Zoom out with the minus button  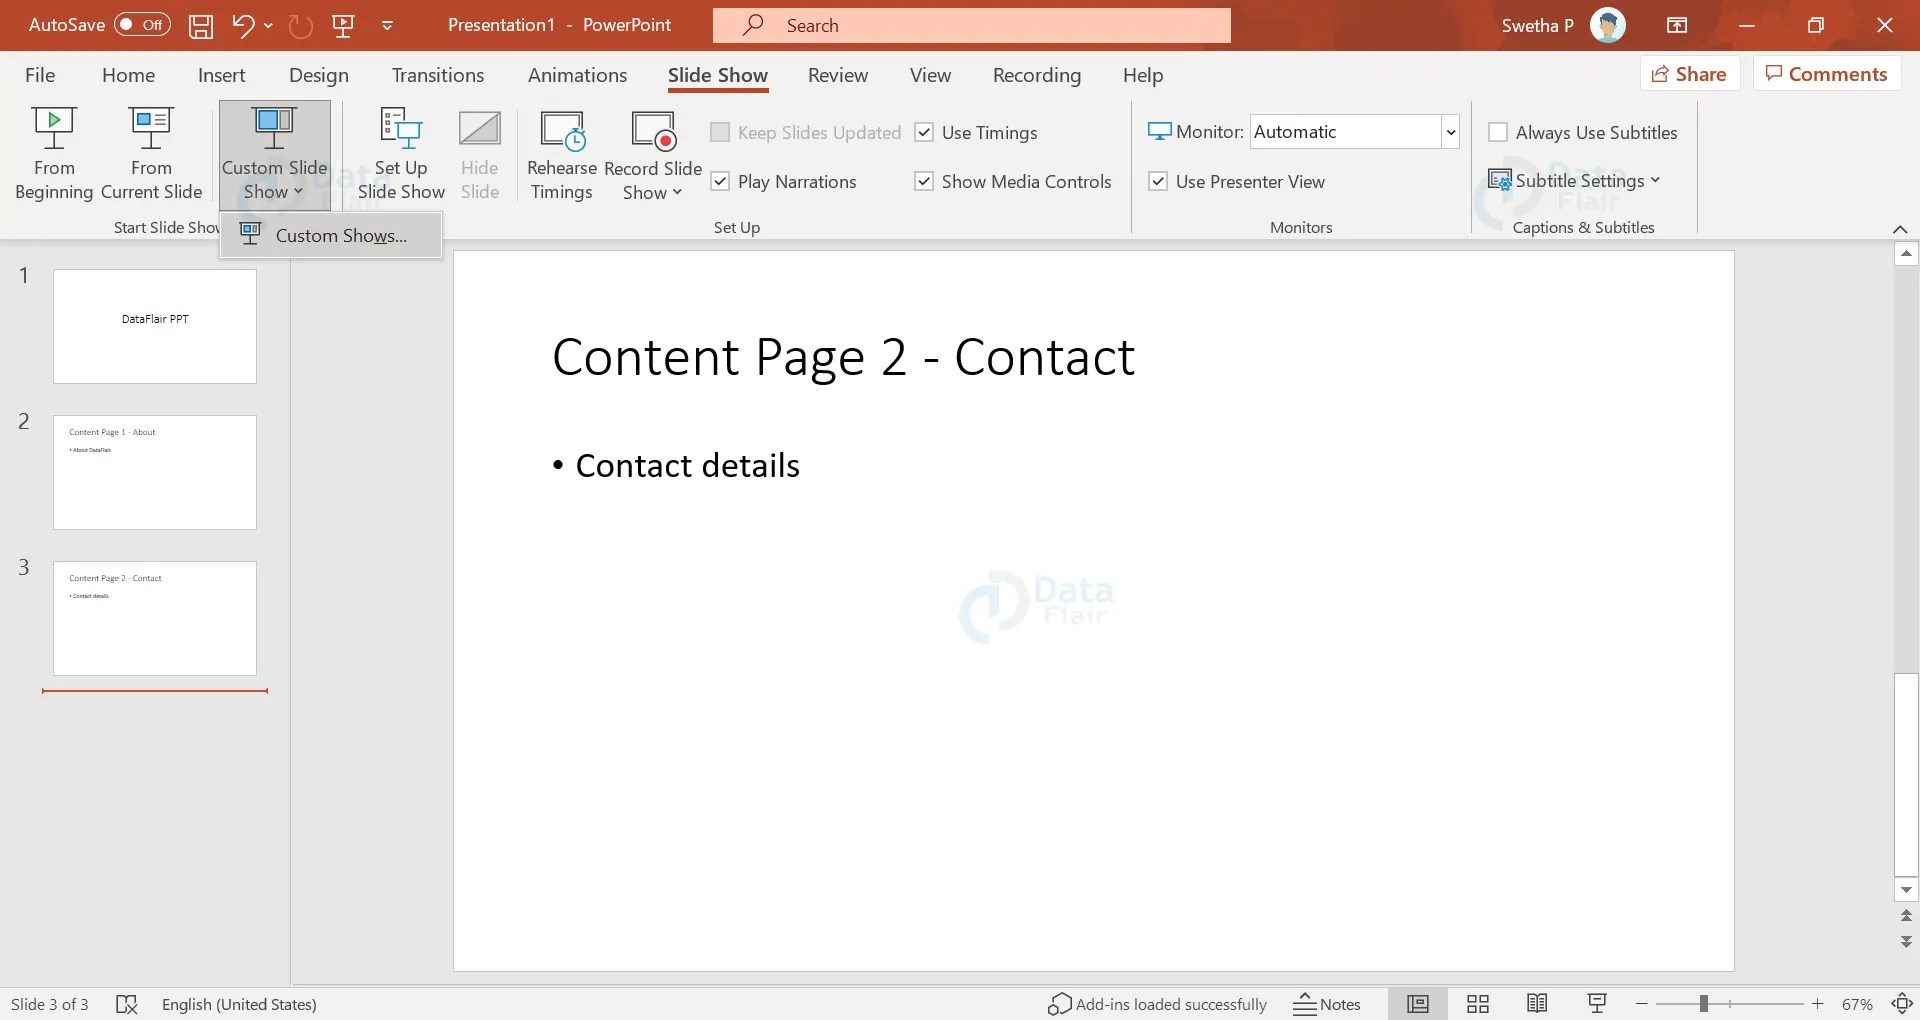tap(1642, 1004)
